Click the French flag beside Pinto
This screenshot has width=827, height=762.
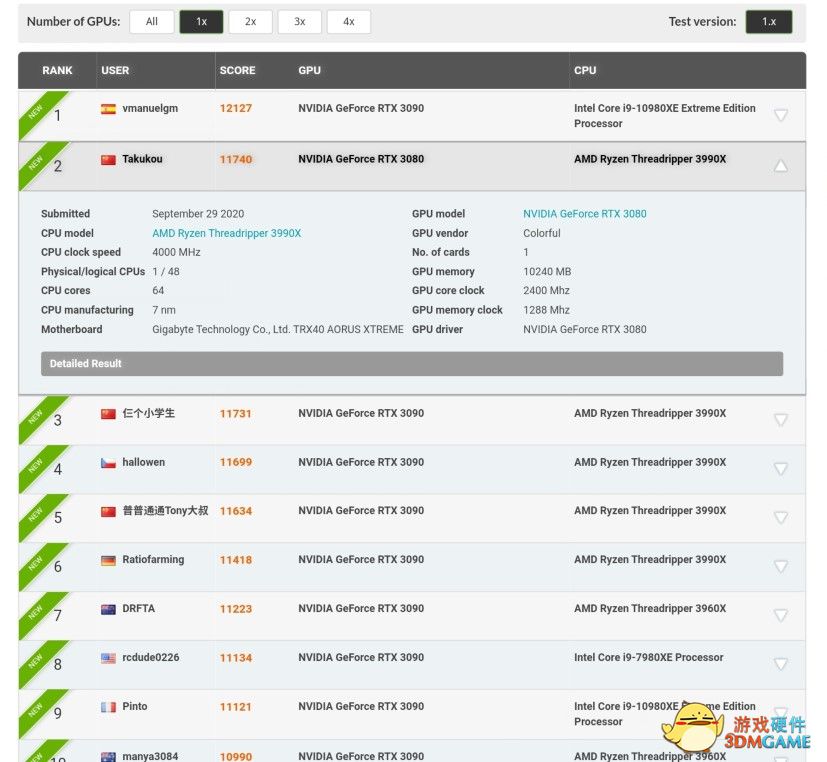point(108,707)
